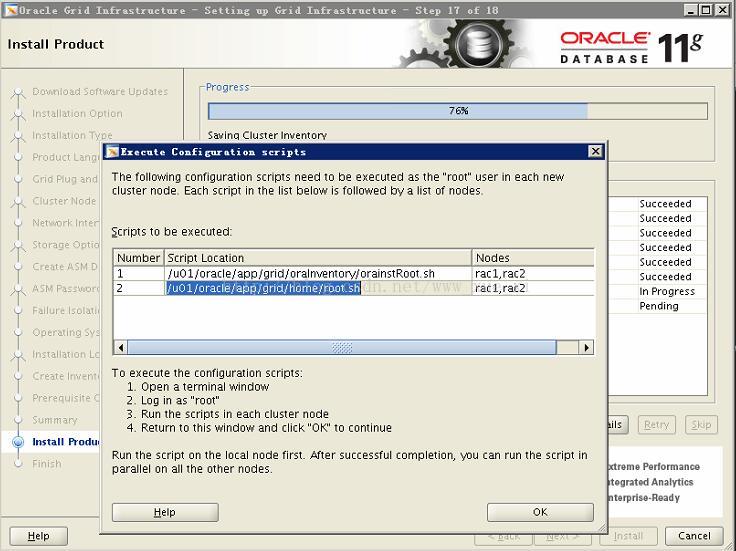Click the In Progress status entry

pos(667,291)
